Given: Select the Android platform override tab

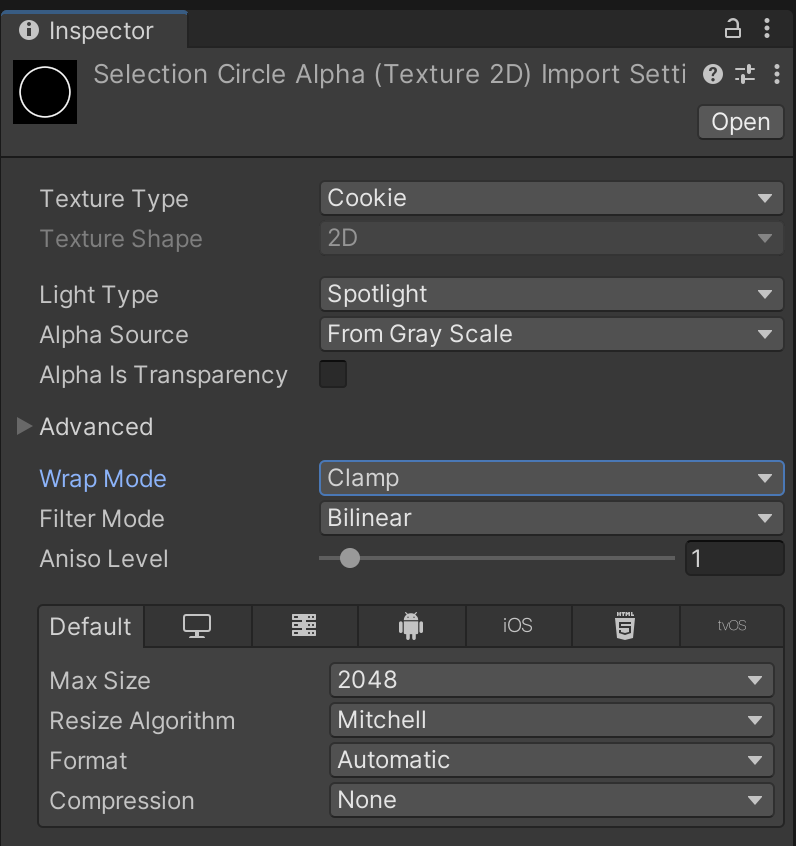Looking at the screenshot, I should tap(411, 626).
